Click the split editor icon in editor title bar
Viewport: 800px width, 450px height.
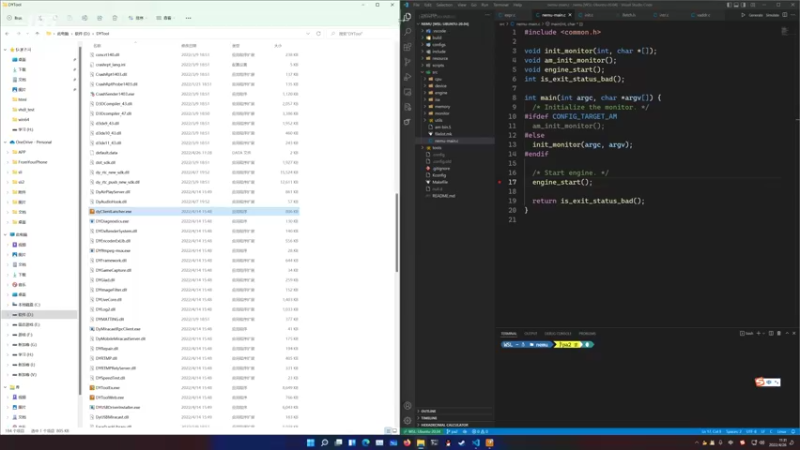[785, 15]
